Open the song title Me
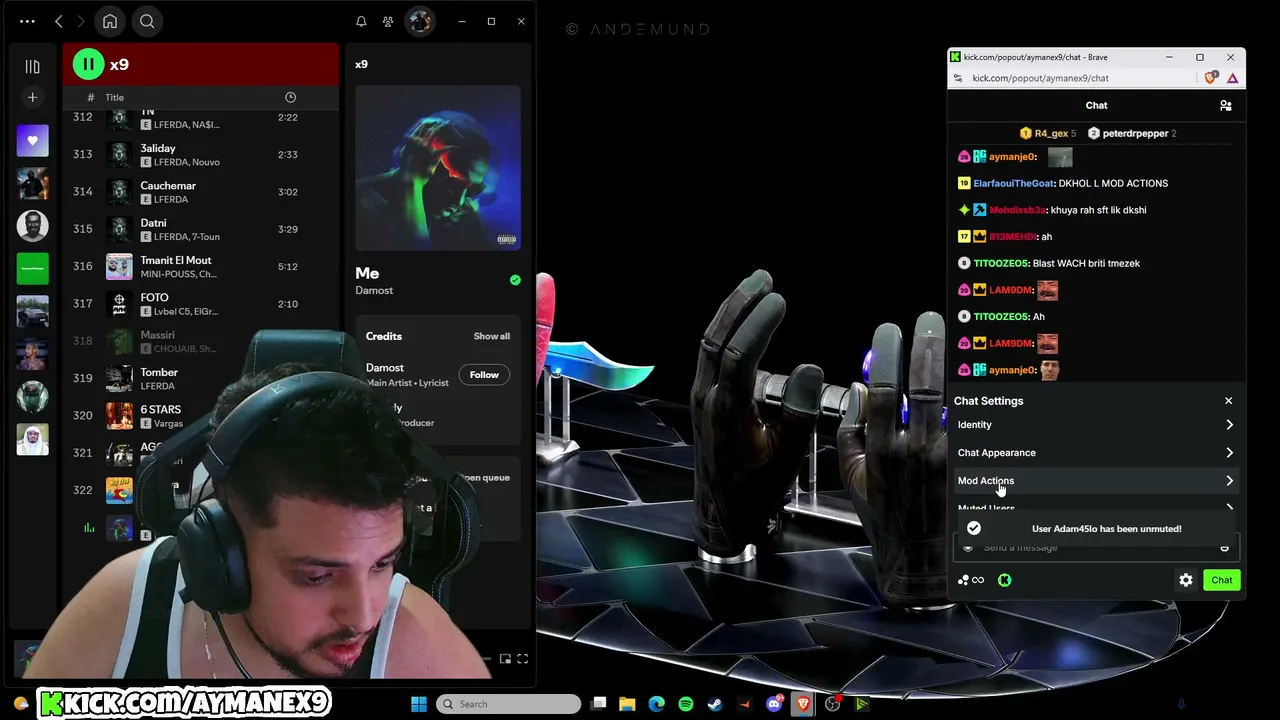Screen dimensions: 1280x720 point(367,273)
